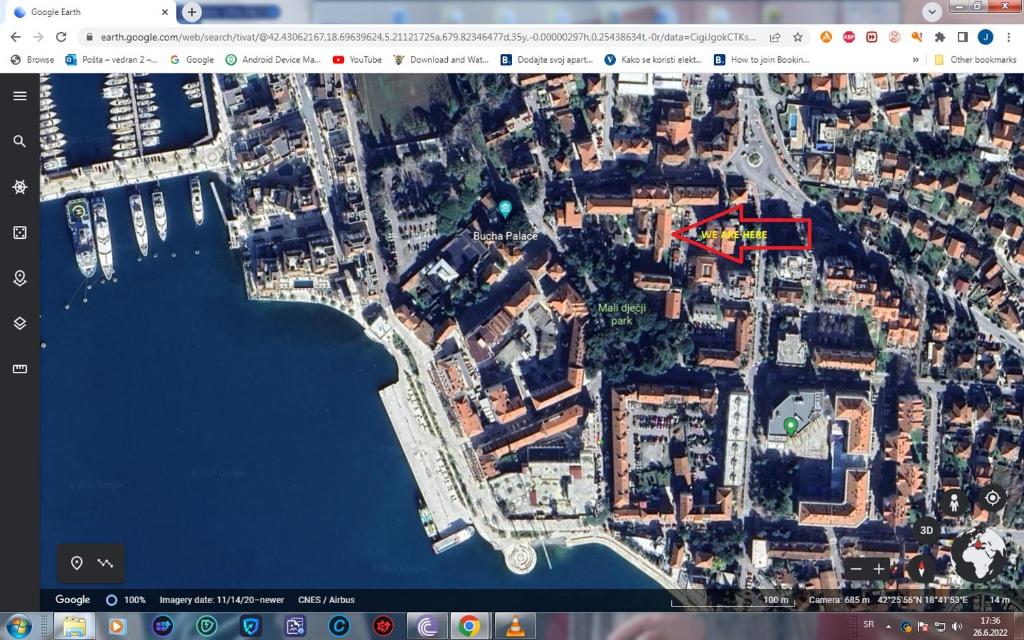Screen dimensions: 1024x640
Task: Open Projects from the sidebar pin icon
Action: click(19, 278)
